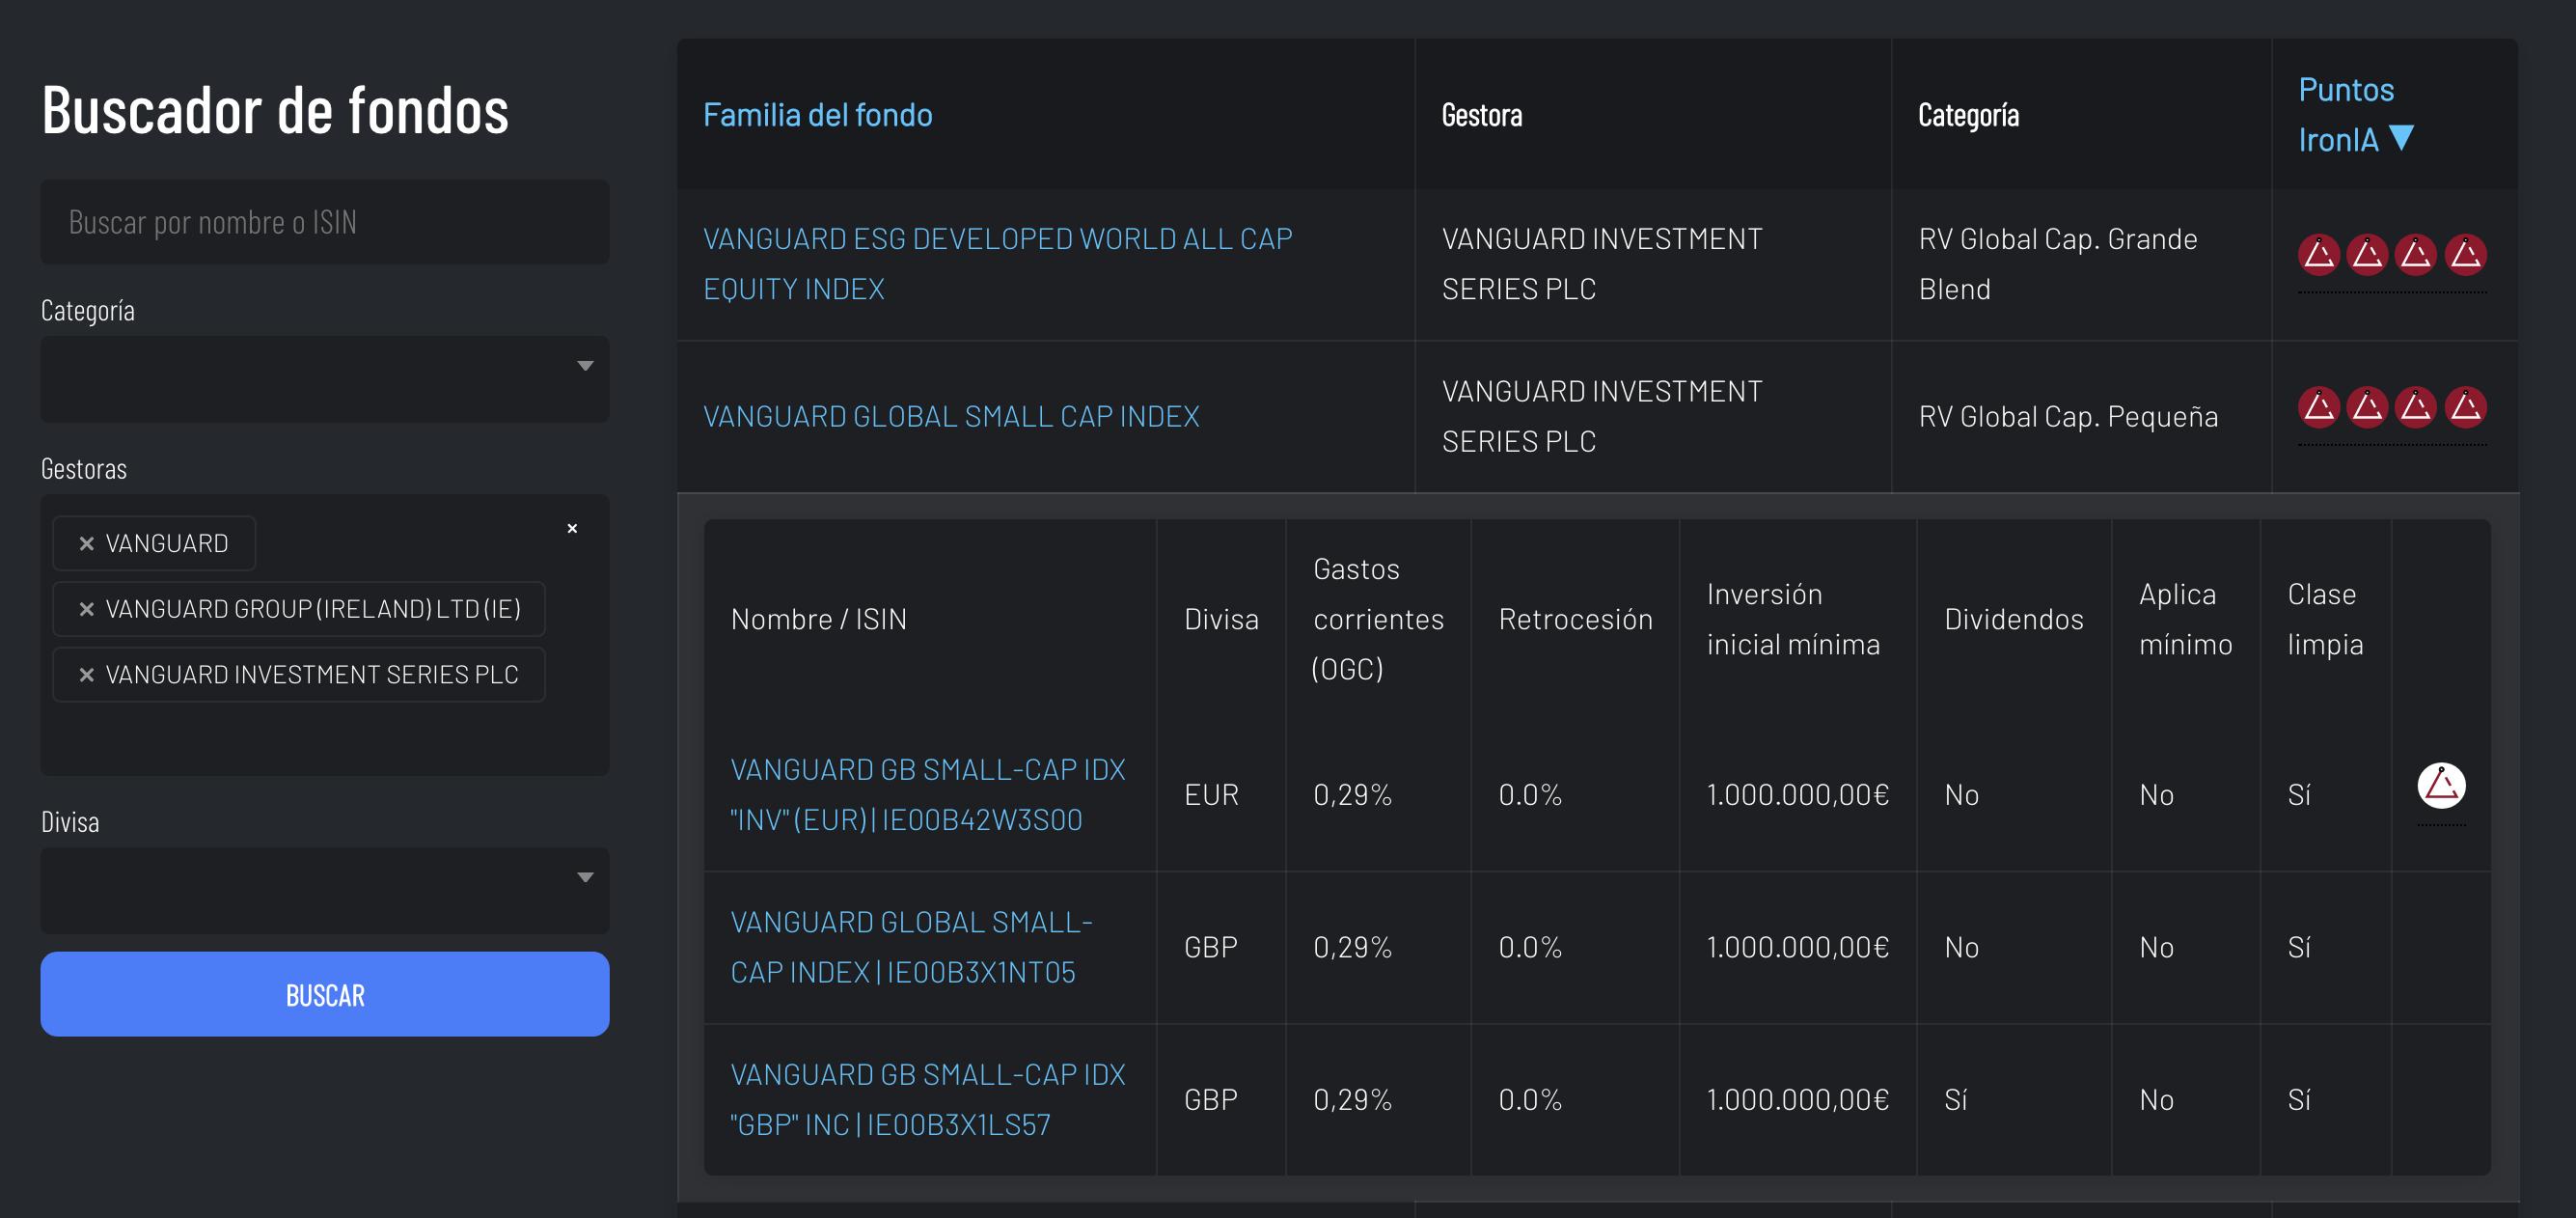Open fund with ISIN IE00B3X1NT05
The height and width of the screenshot is (1218, 2576).
(911, 947)
